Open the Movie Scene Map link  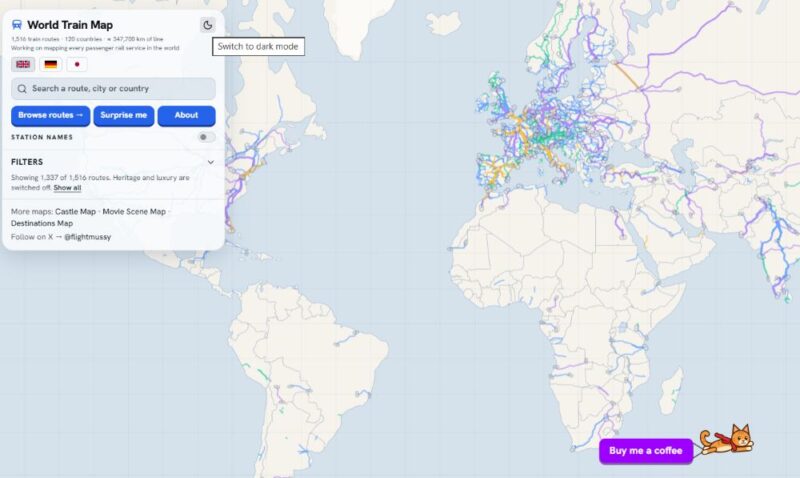(x=134, y=211)
